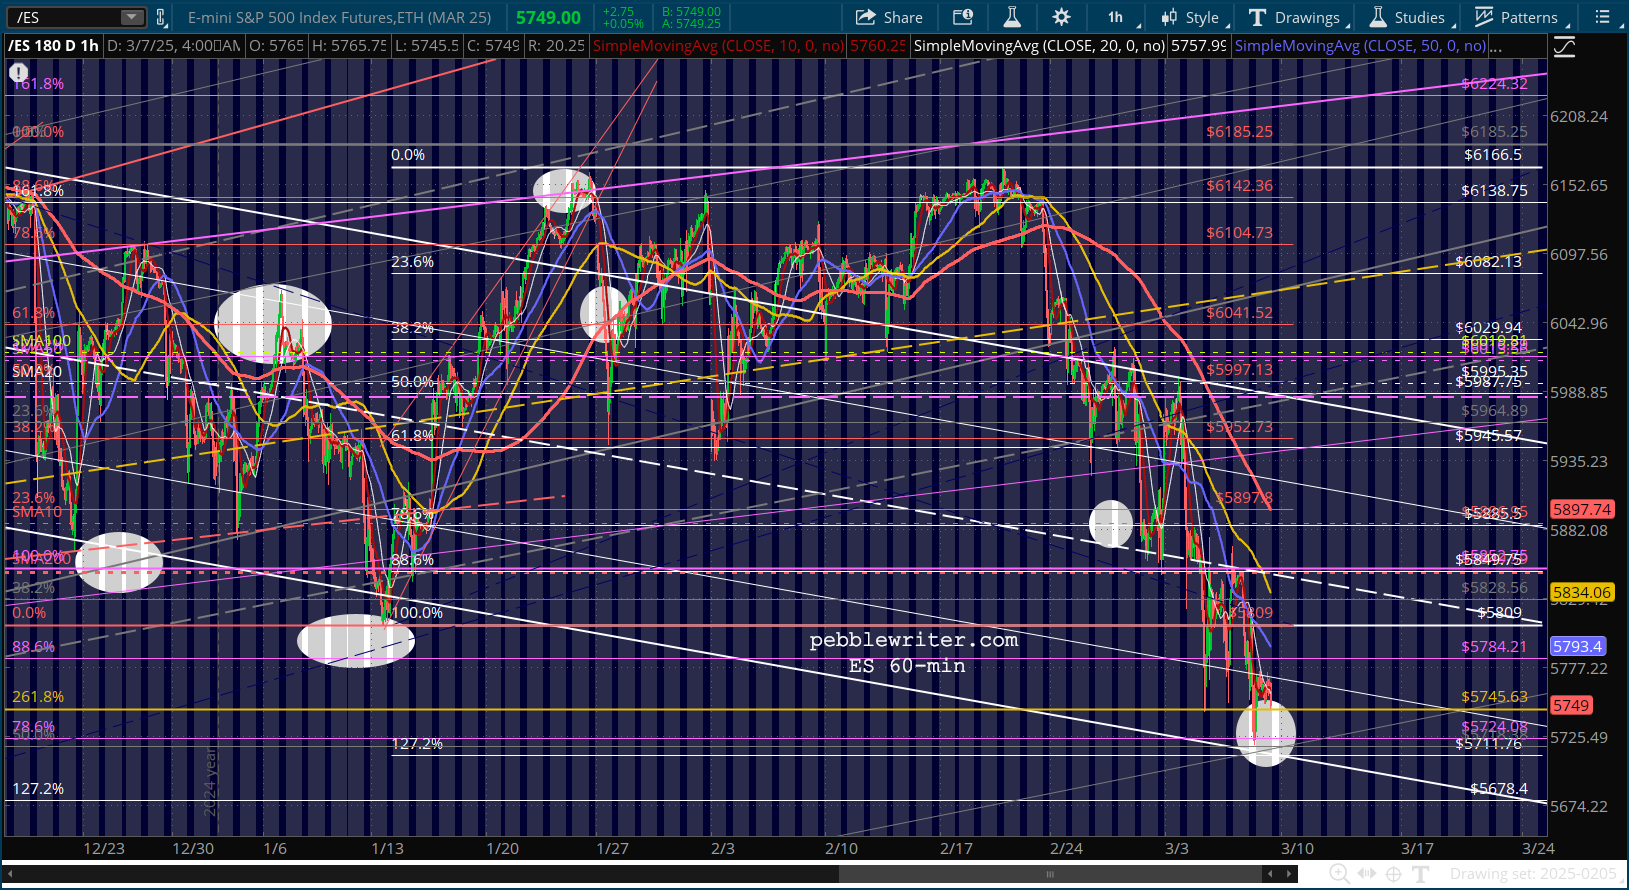Image resolution: width=1629 pixels, height=890 pixels.
Task: Click the scrollbar left arrow at far left
Action: pos(10,874)
